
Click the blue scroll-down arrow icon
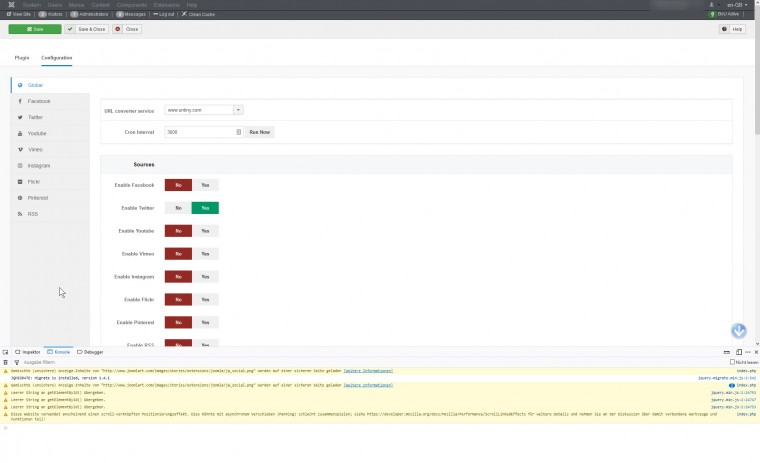tap(739, 331)
